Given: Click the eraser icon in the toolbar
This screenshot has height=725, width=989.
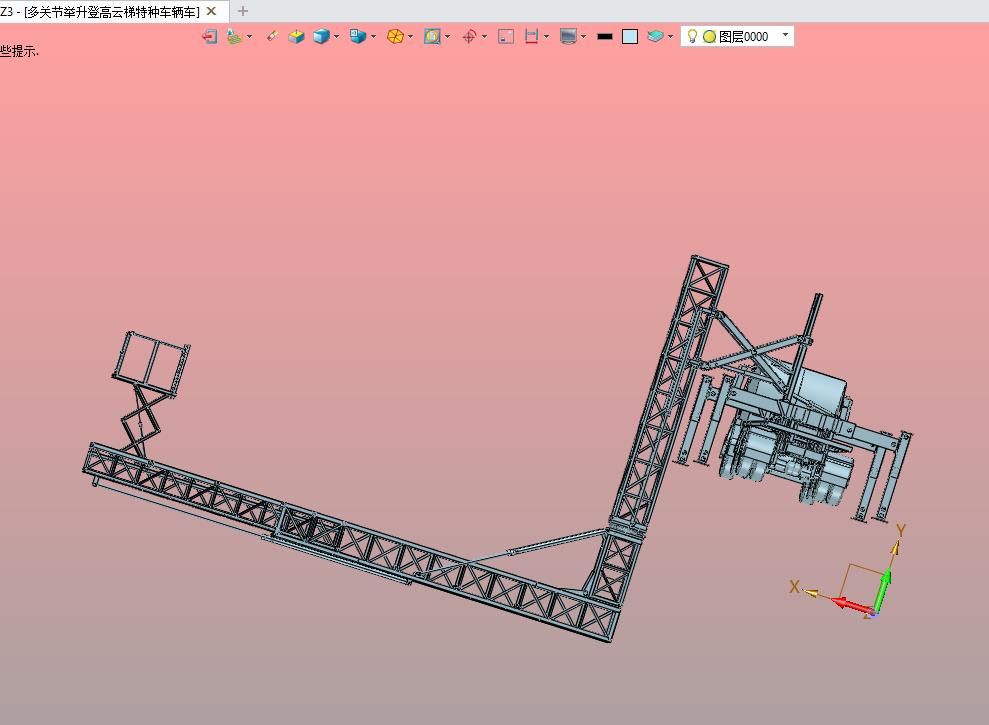Looking at the screenshot, I should [271, 36].
